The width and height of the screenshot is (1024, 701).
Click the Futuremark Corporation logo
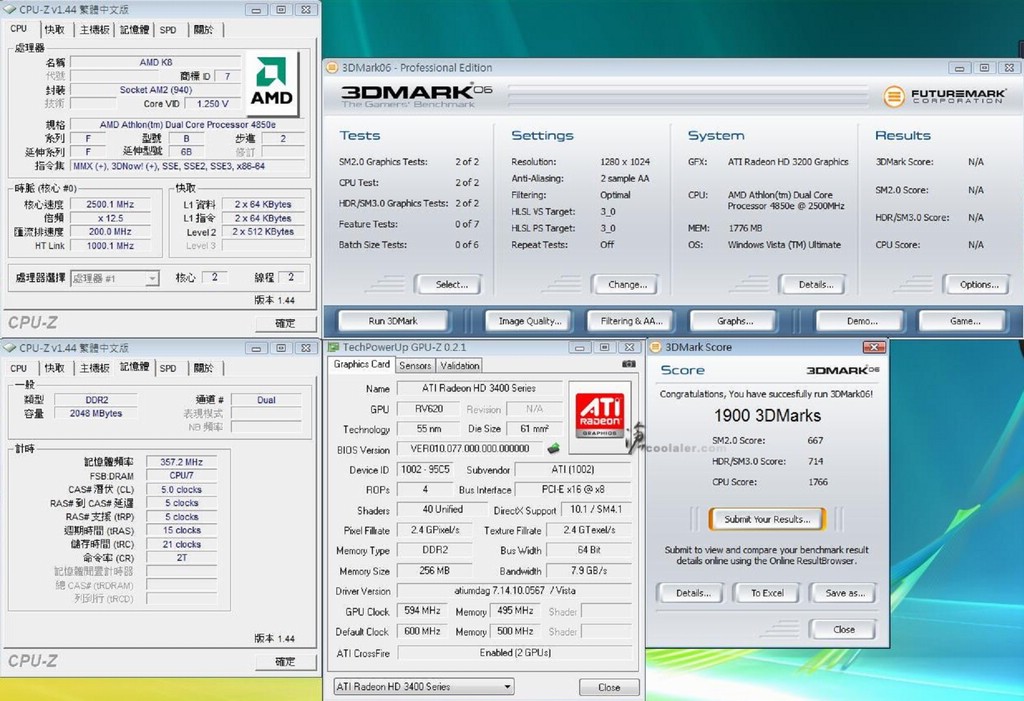coord(944,97)
